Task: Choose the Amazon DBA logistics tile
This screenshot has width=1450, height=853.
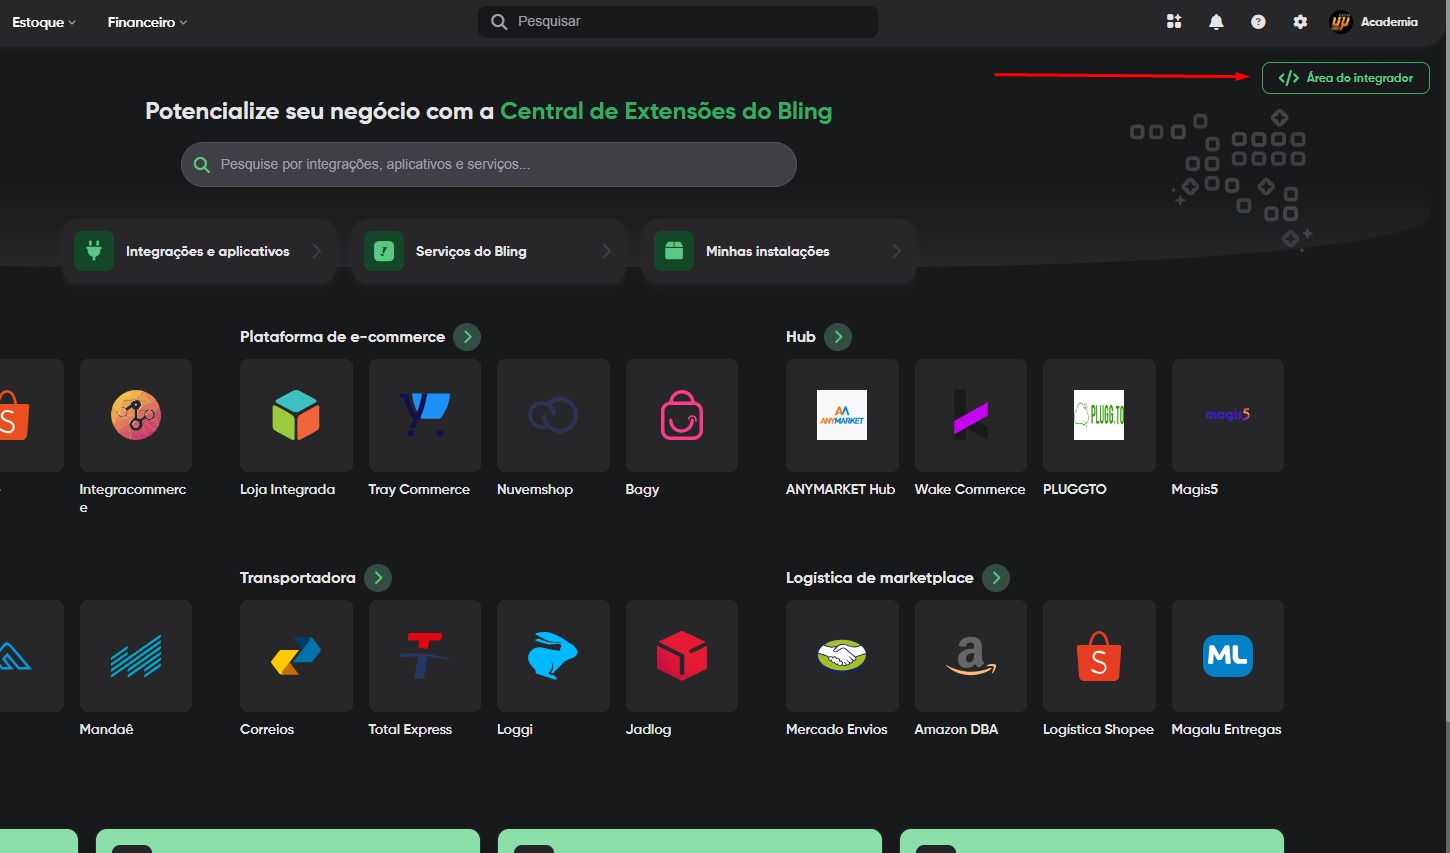Action: click(970, 656)
